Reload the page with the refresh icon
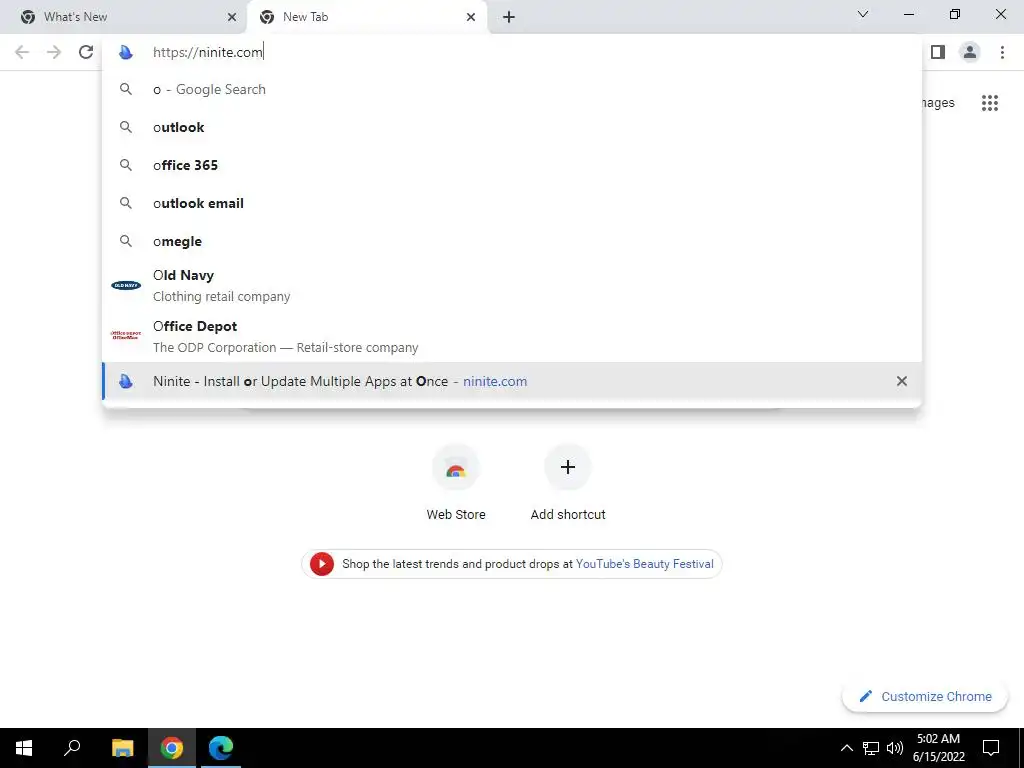The height and width of the screenshot is (768, 1024). 86,52
